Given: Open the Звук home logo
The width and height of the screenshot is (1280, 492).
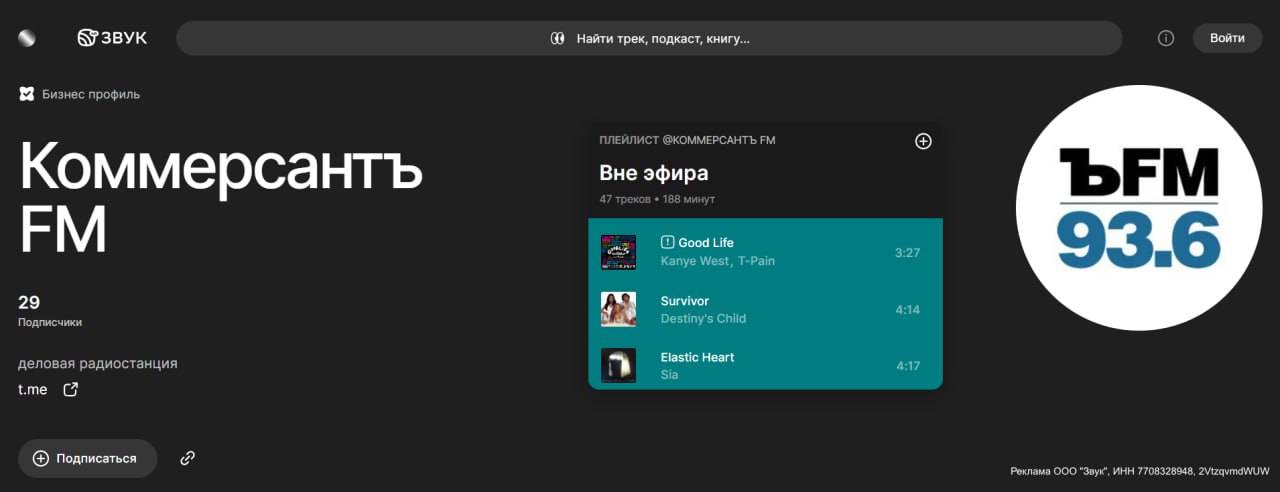Looking at the screenshot, I should click(x=112, y=38).
